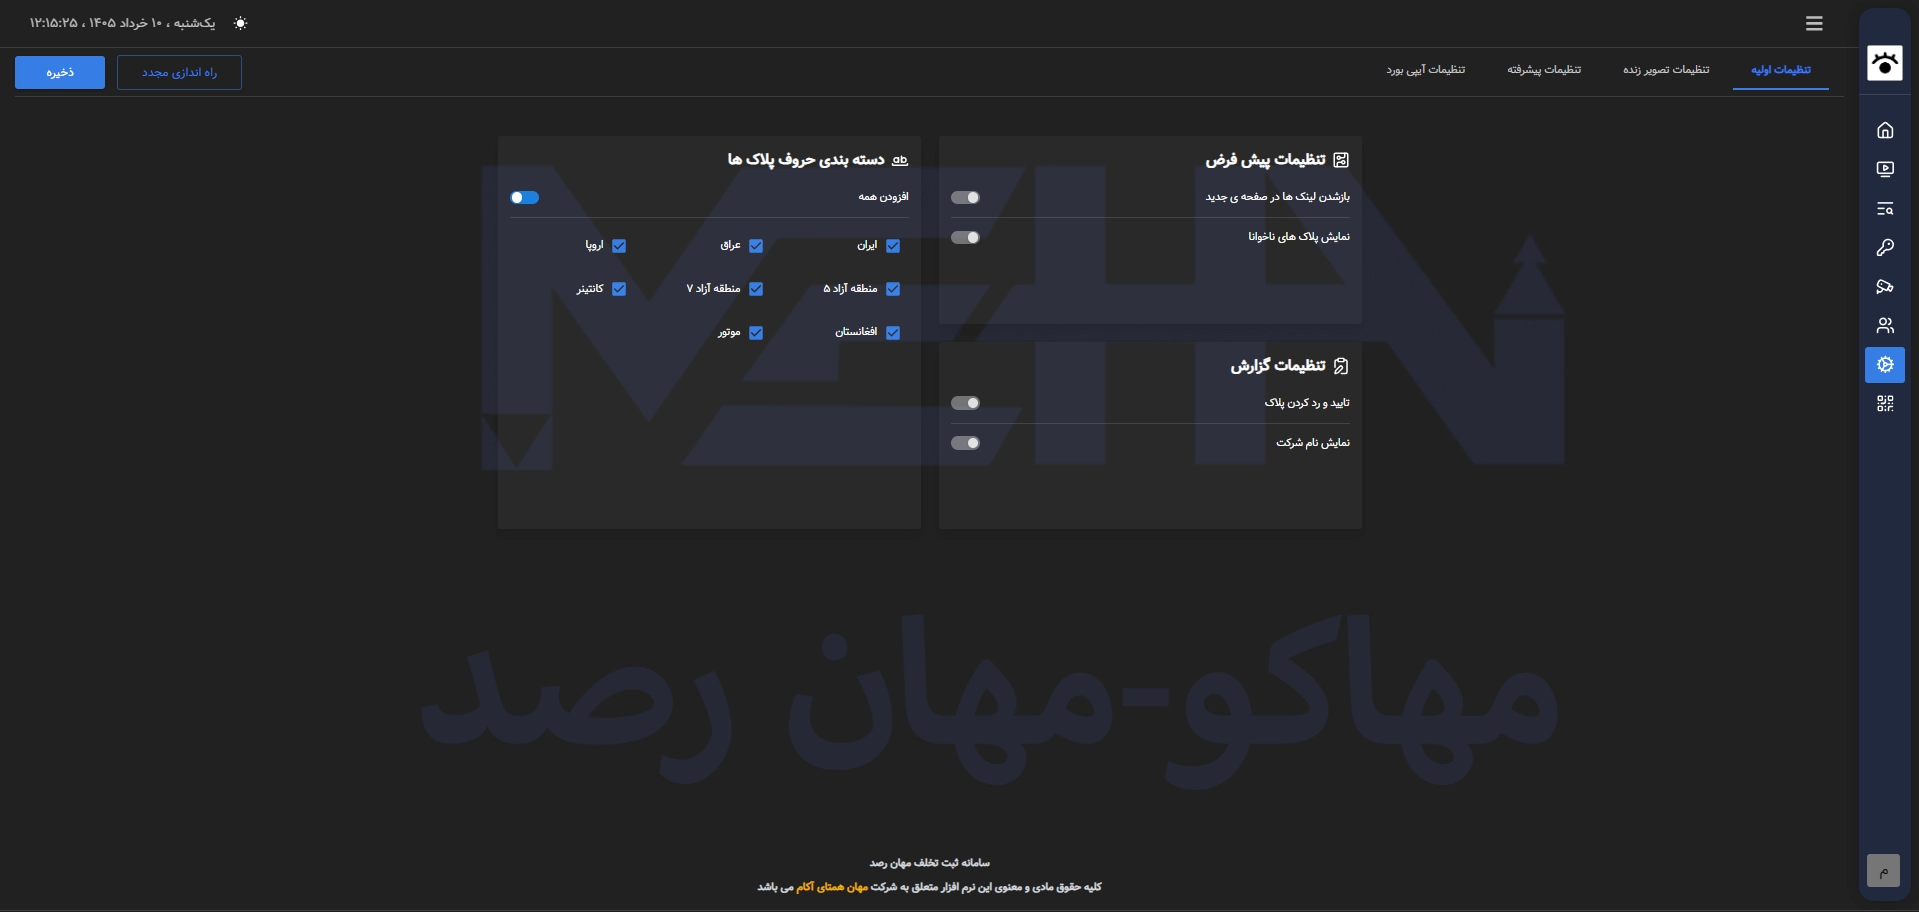The width and height of the screenshot is (1919, 912).
Task: Uncheck the 'عراق' checkbox
Action: pyautogui.click(x=756, y=246)
